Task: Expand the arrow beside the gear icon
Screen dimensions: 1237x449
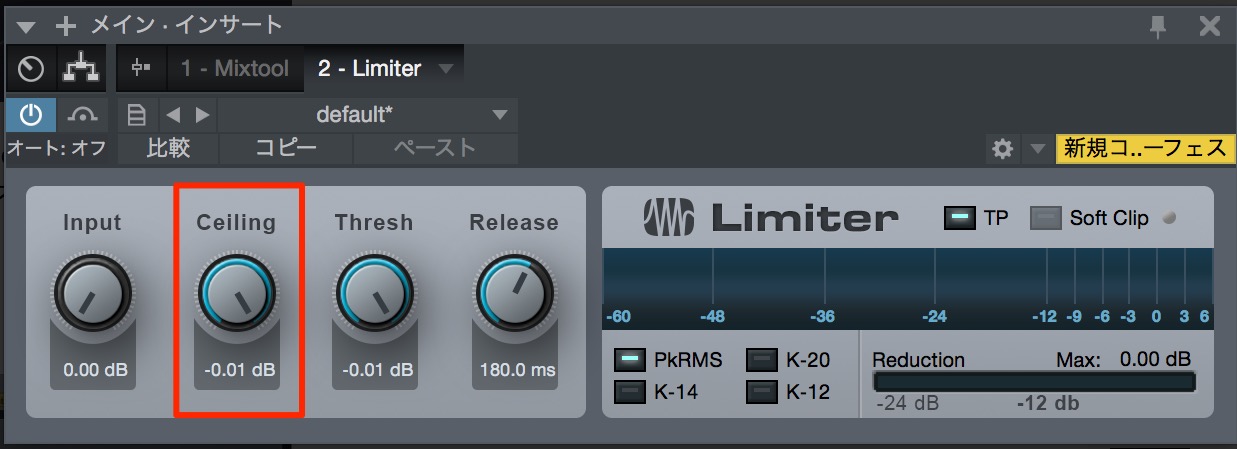Action: [x=1037, y=150]
